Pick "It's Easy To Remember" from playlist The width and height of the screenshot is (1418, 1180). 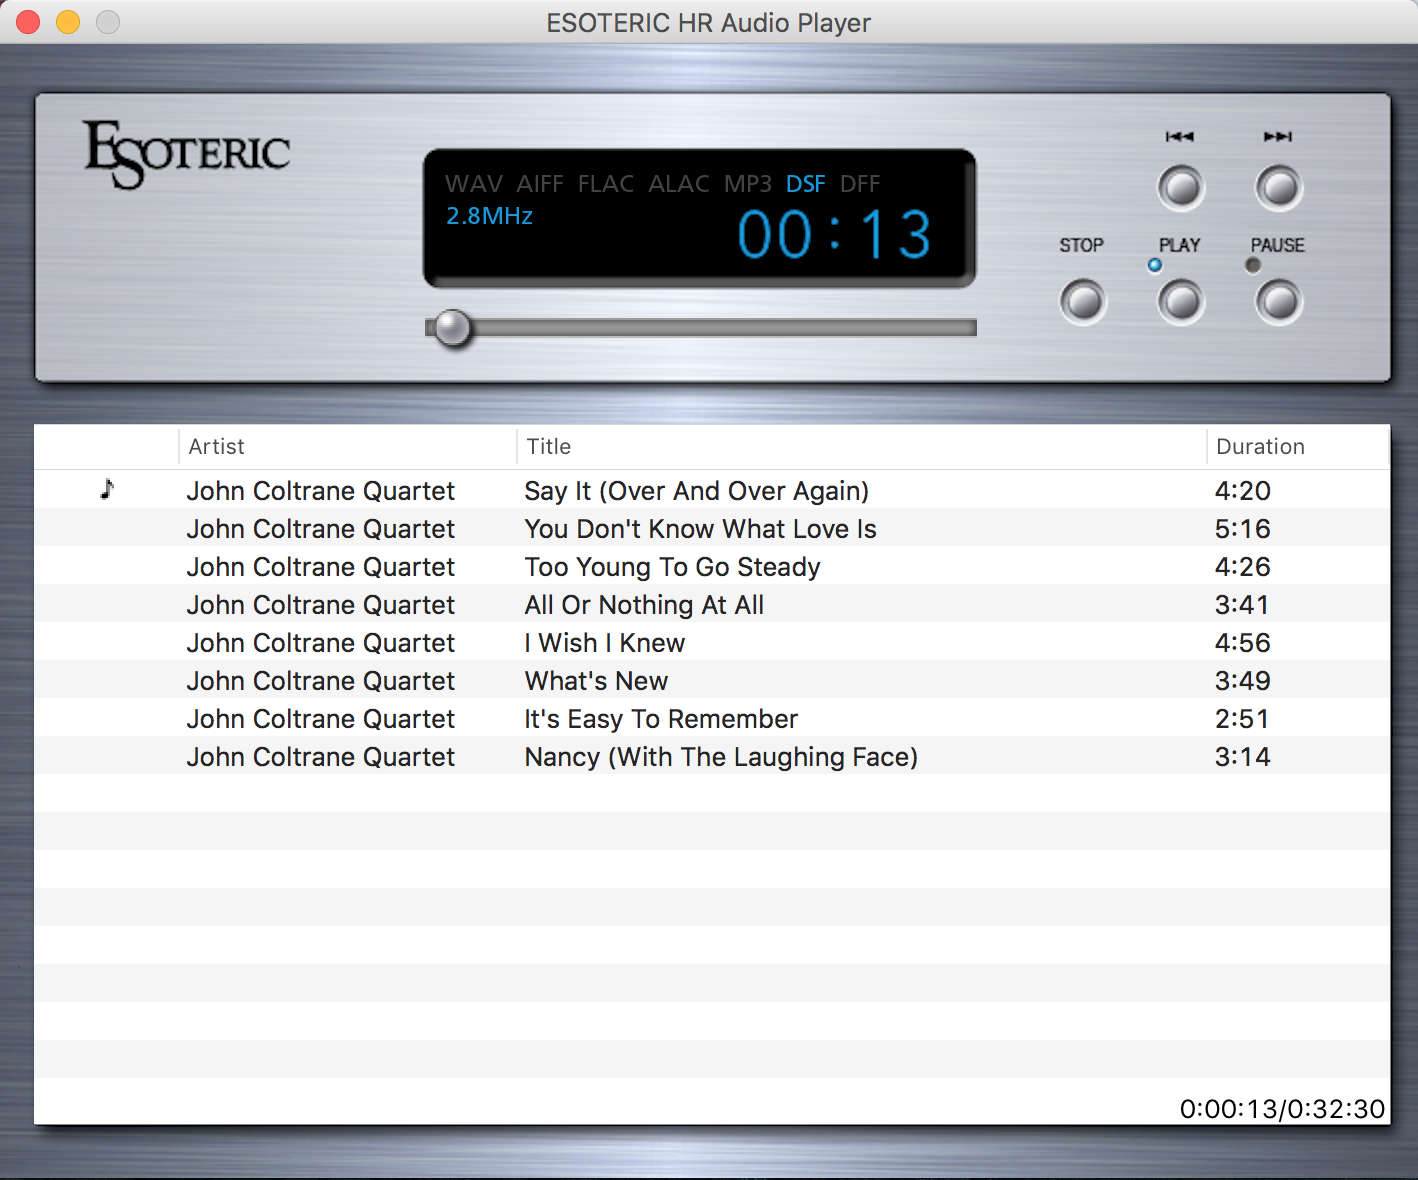[x=661, y=719]
